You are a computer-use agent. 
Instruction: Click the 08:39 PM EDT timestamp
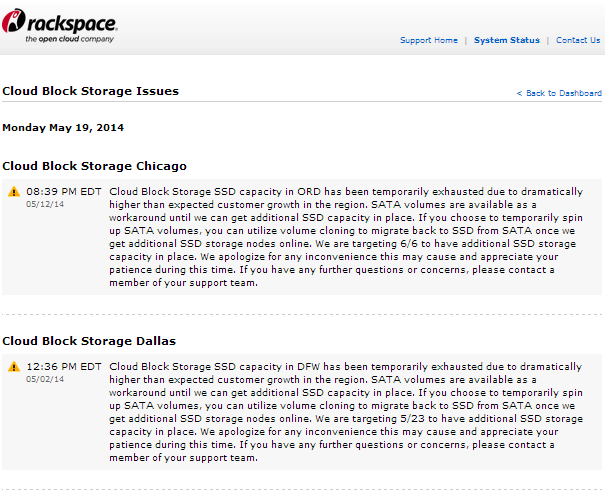click(x=63, y=190)
